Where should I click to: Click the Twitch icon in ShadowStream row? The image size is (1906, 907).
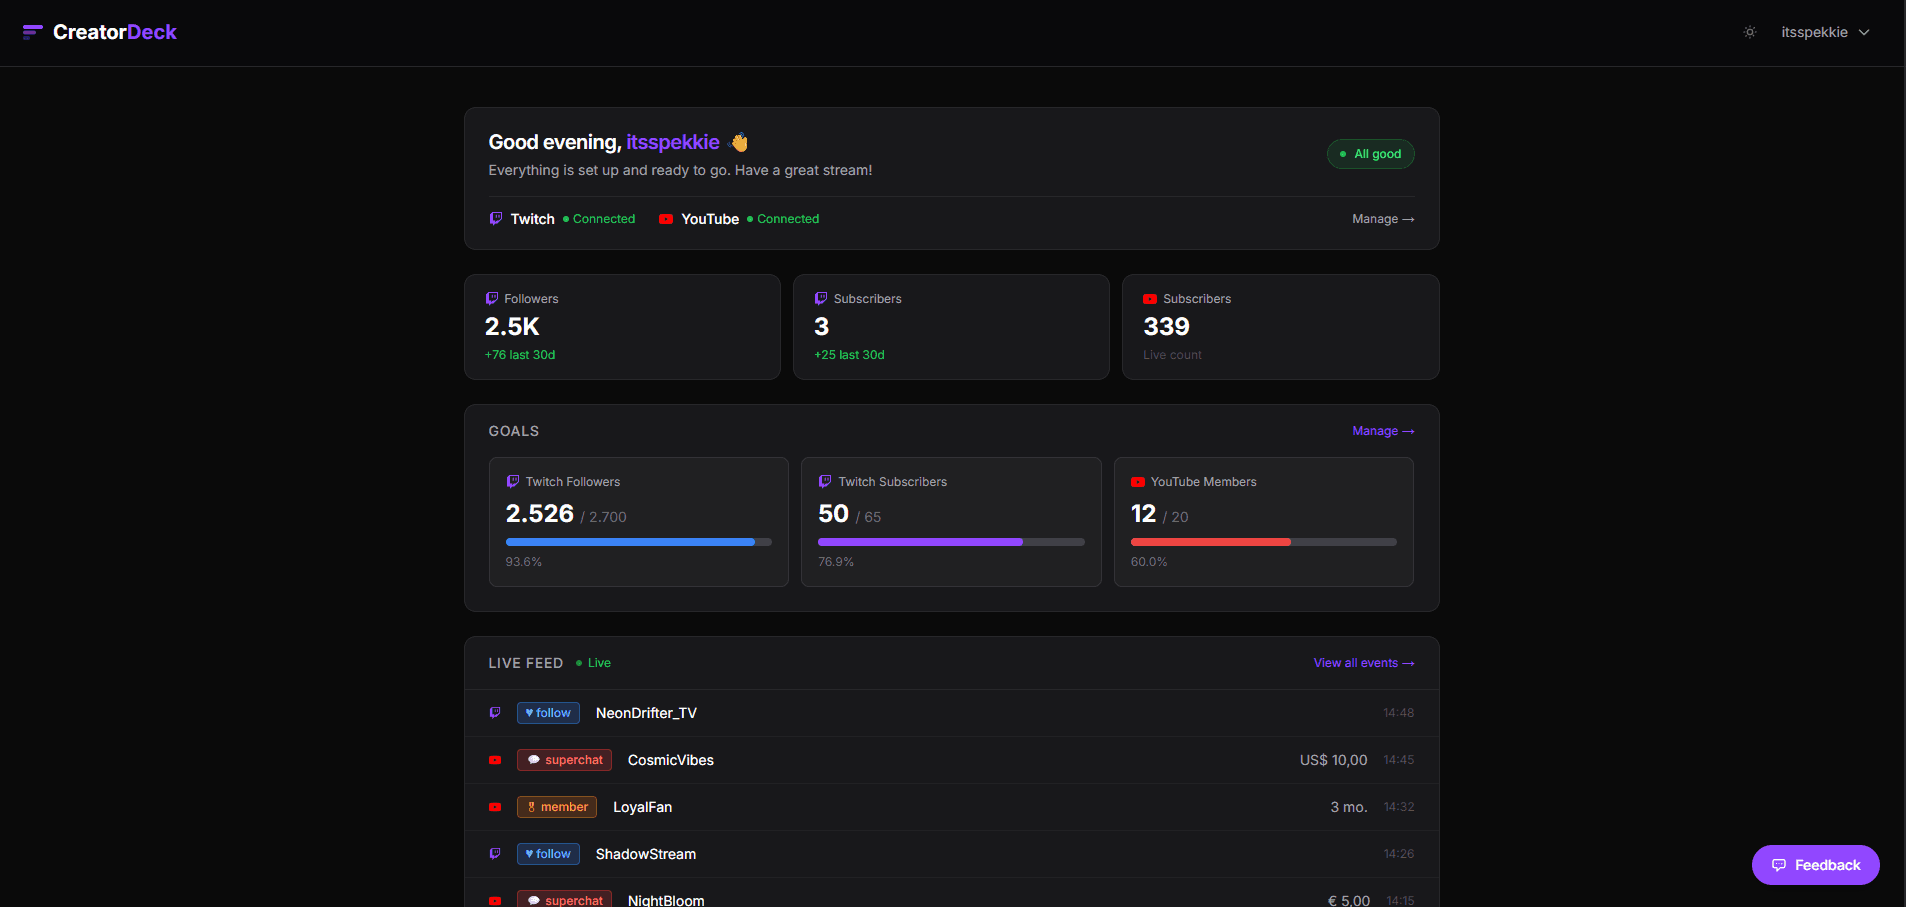click(x=495, y=854)
